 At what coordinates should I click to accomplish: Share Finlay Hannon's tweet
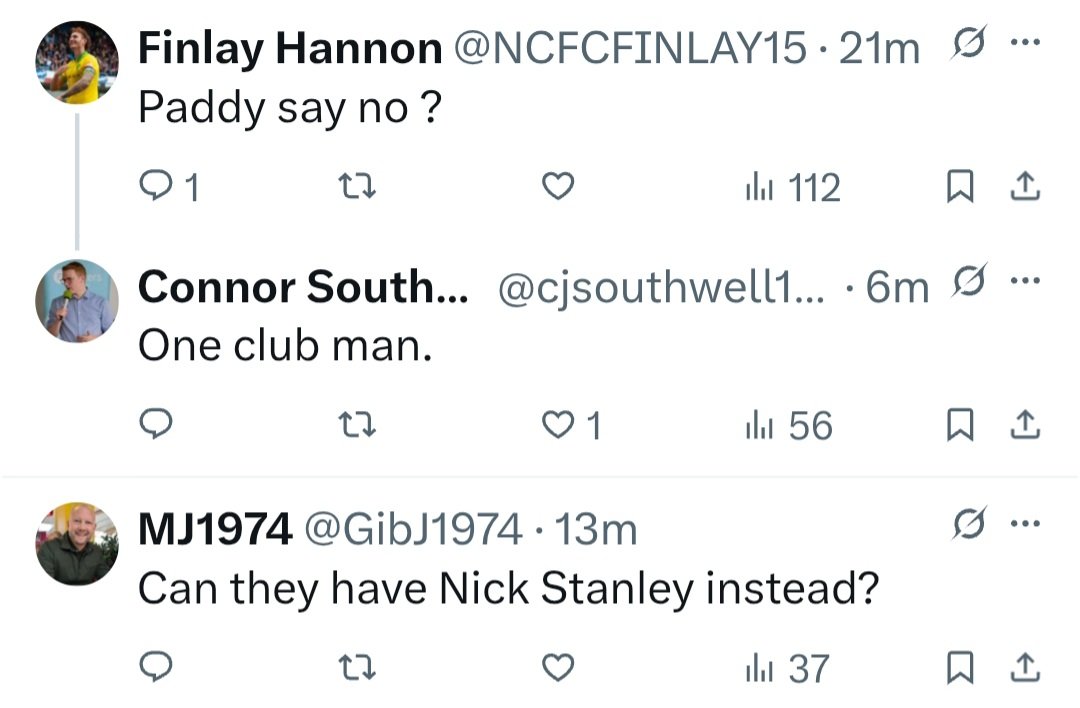click(1027, 187)
